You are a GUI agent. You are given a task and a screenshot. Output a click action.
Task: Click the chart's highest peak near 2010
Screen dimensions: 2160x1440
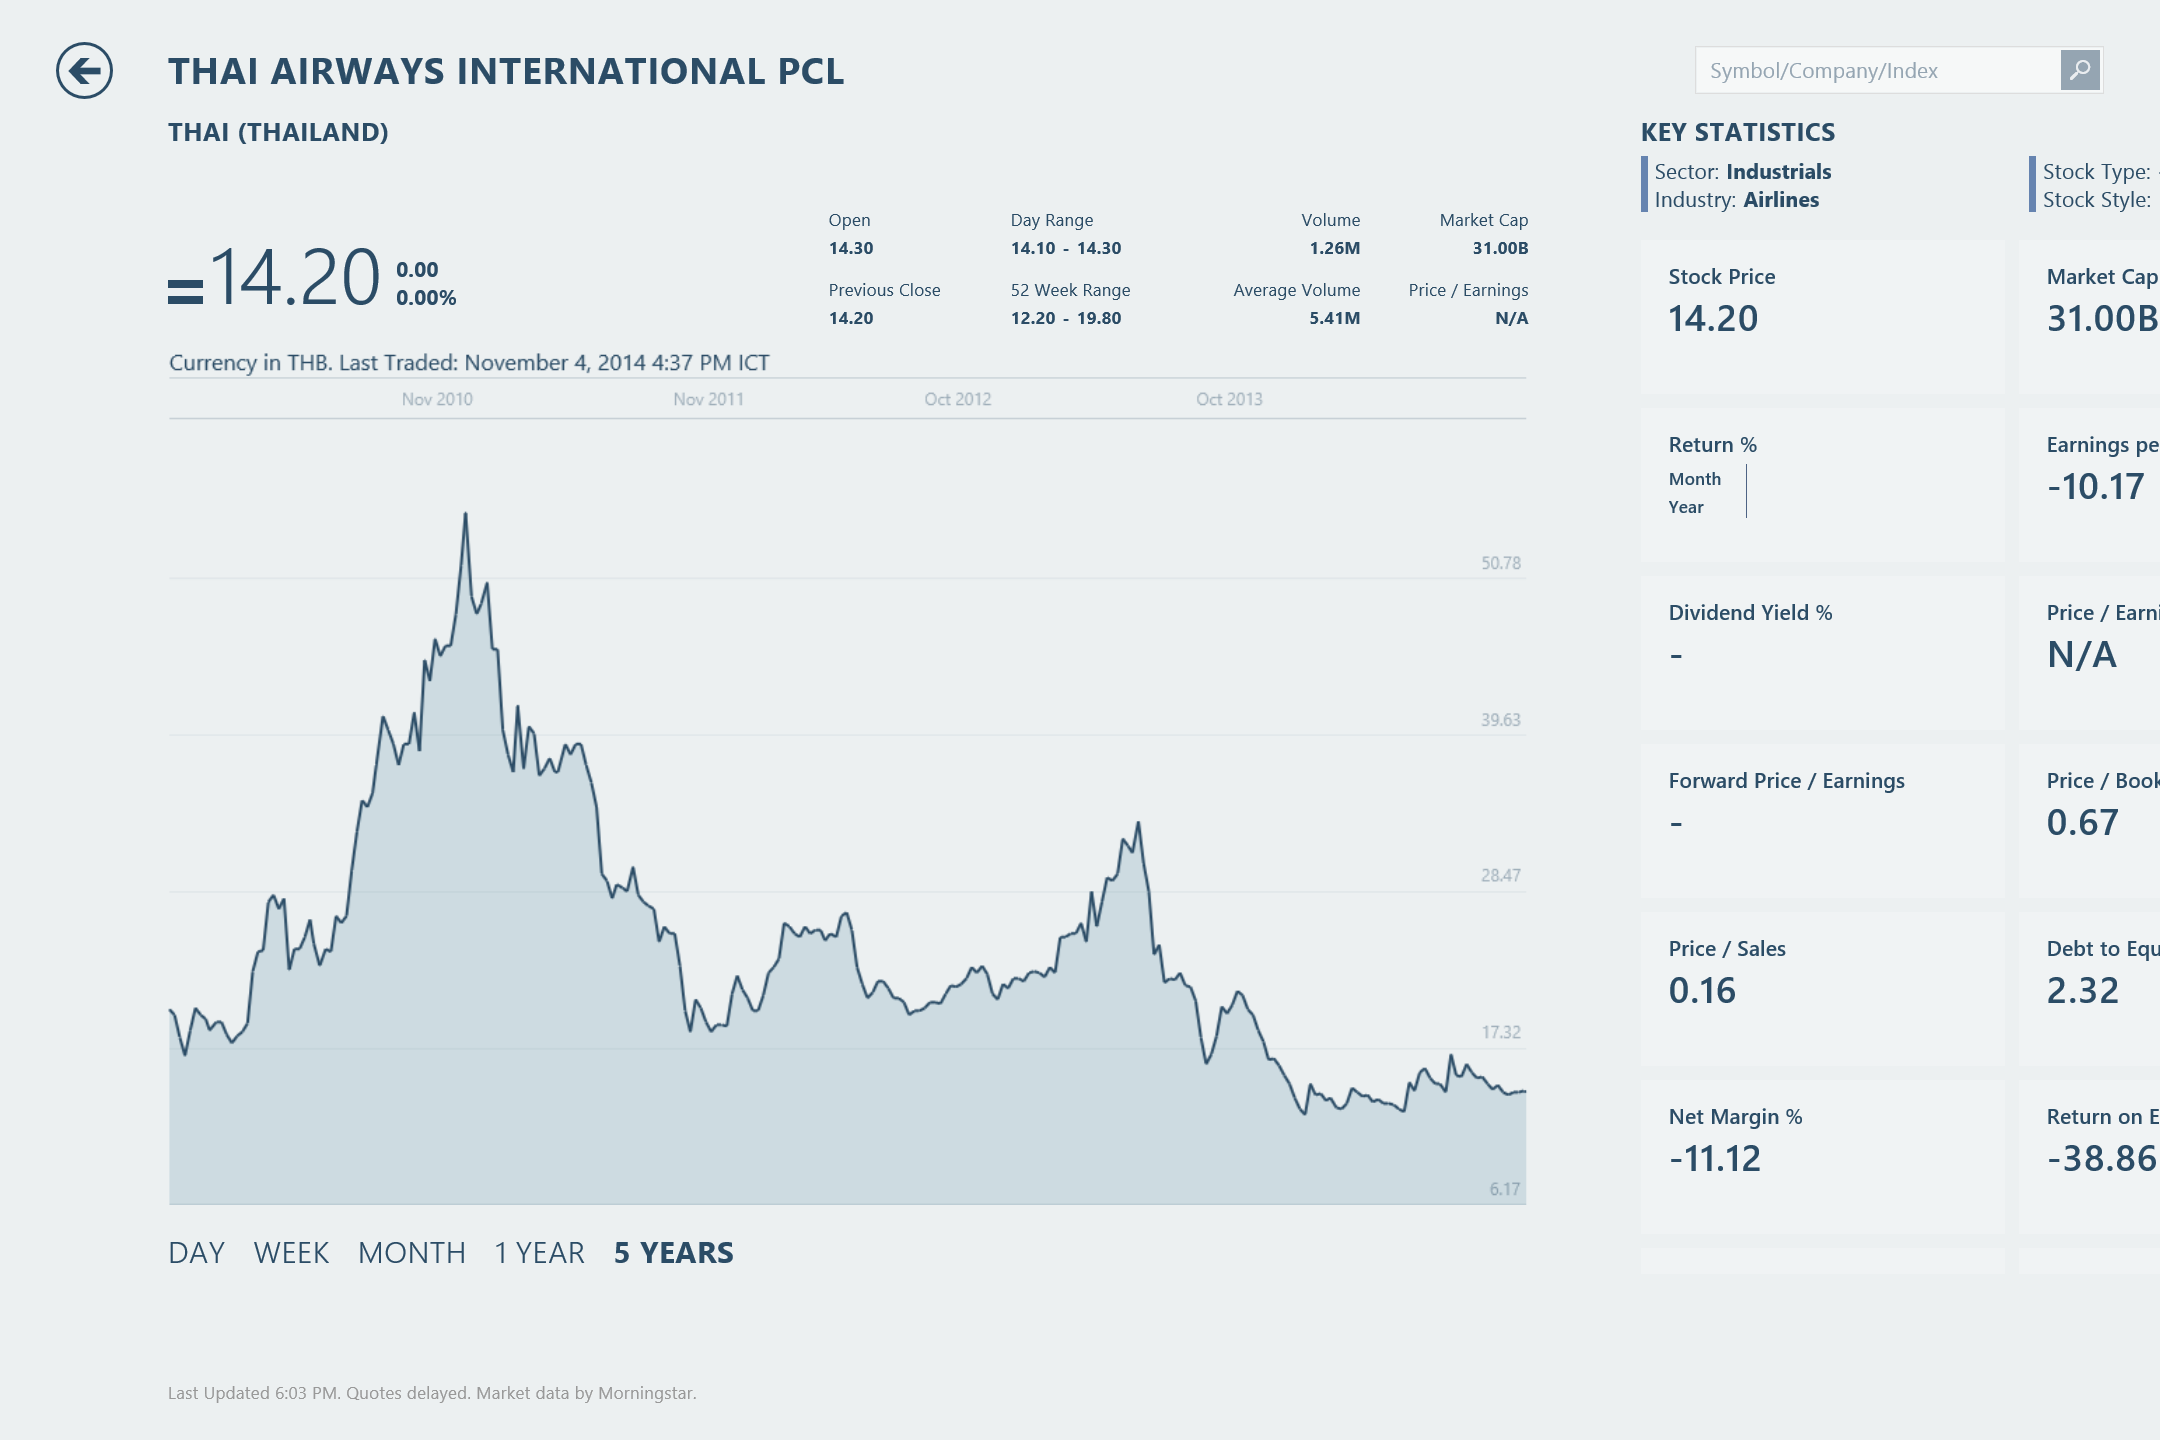(x=465, y=515)
